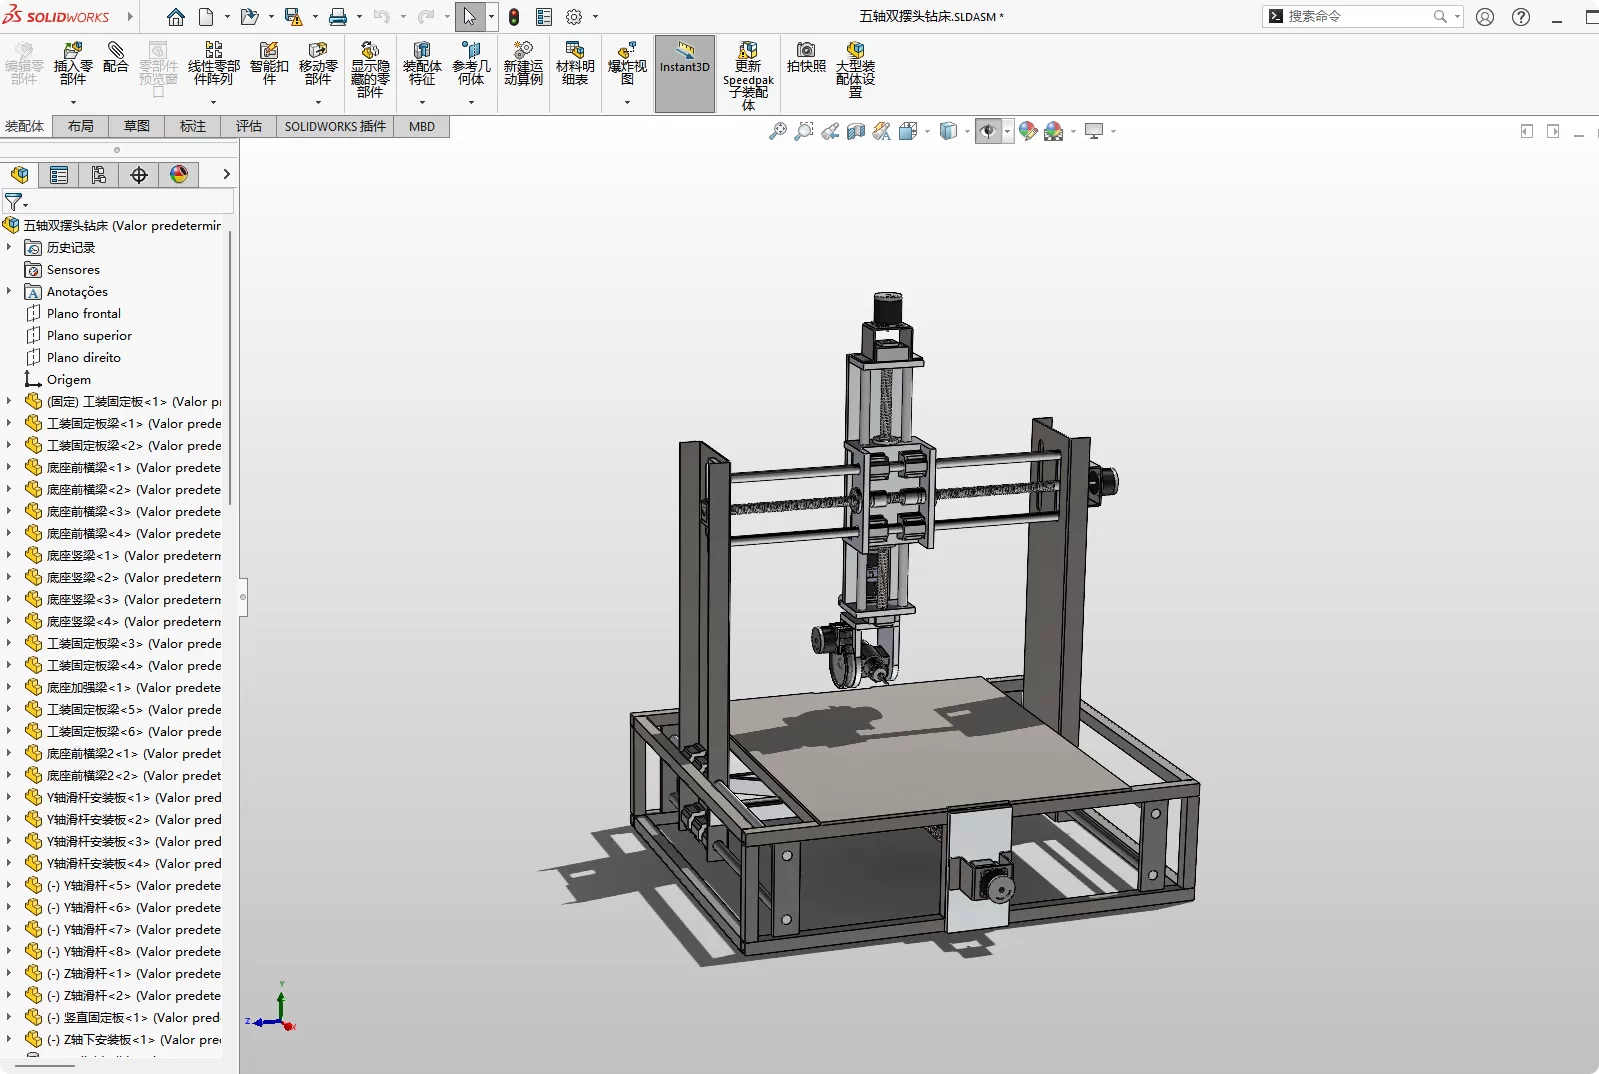1599x1074 pixels.
Task: Click the user account icon
Action: click(1485, 17)
